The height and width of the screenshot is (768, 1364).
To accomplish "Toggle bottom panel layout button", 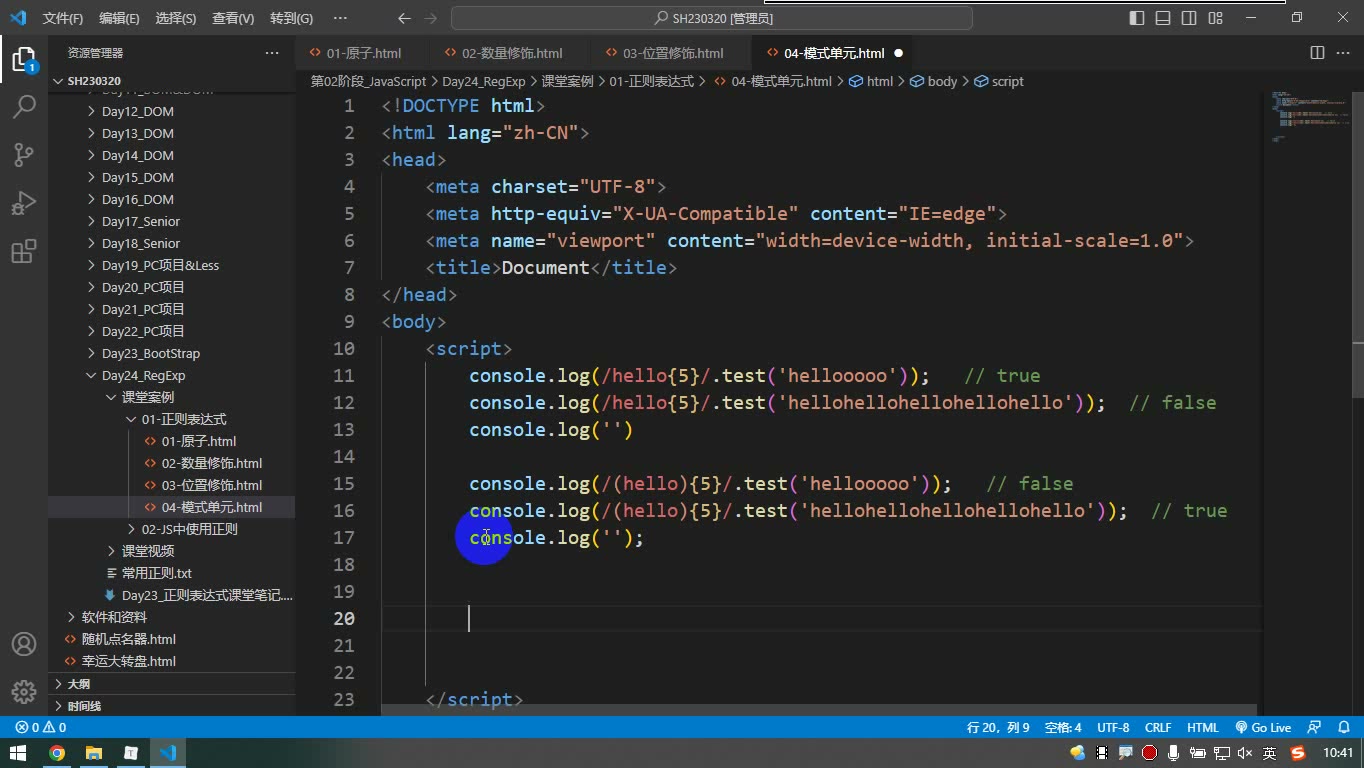I will [1163, 18].
